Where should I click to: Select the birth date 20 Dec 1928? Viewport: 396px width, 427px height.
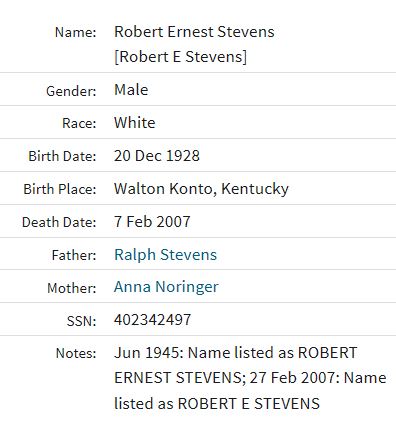click(157, 156)
